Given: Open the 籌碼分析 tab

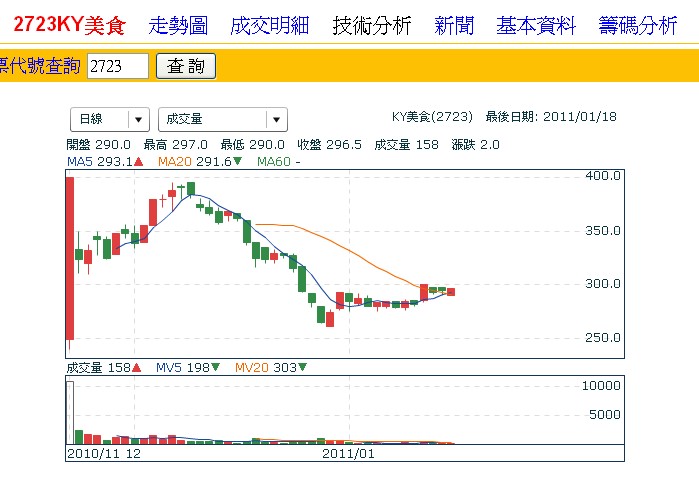Looking at the screenshot, I should point(638,25).
